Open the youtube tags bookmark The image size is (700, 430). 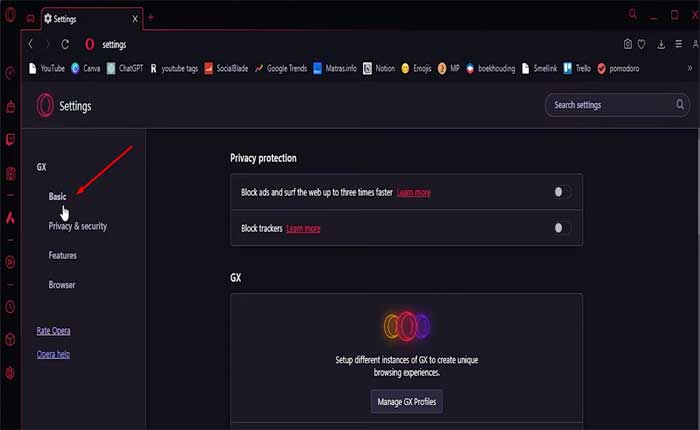tap(174, 68)
